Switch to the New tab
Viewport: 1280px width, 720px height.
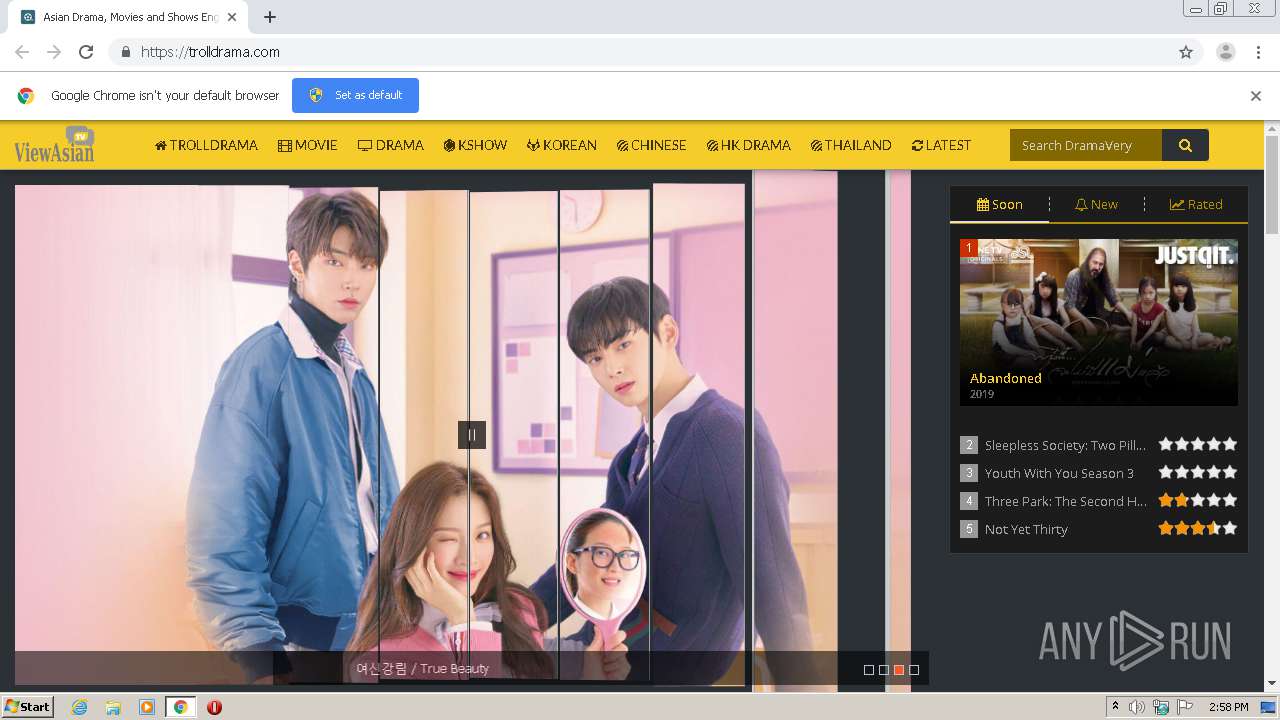(x=1096, y=204)
